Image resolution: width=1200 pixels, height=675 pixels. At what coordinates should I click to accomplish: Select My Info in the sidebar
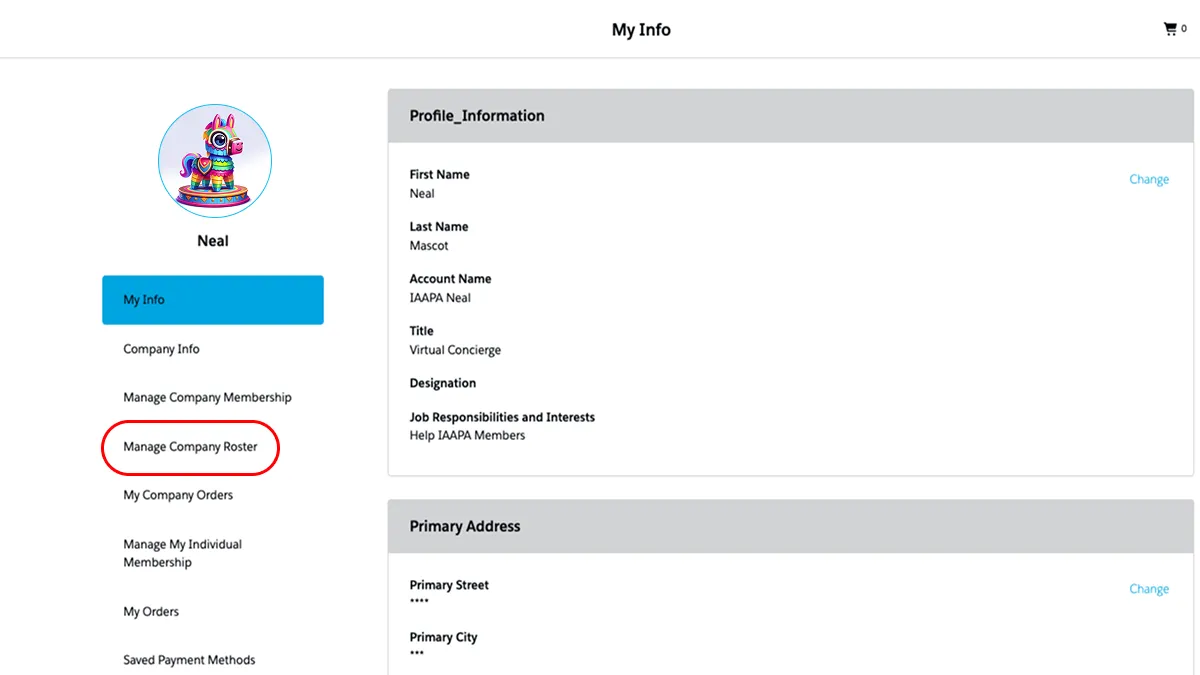pos(212,300)
